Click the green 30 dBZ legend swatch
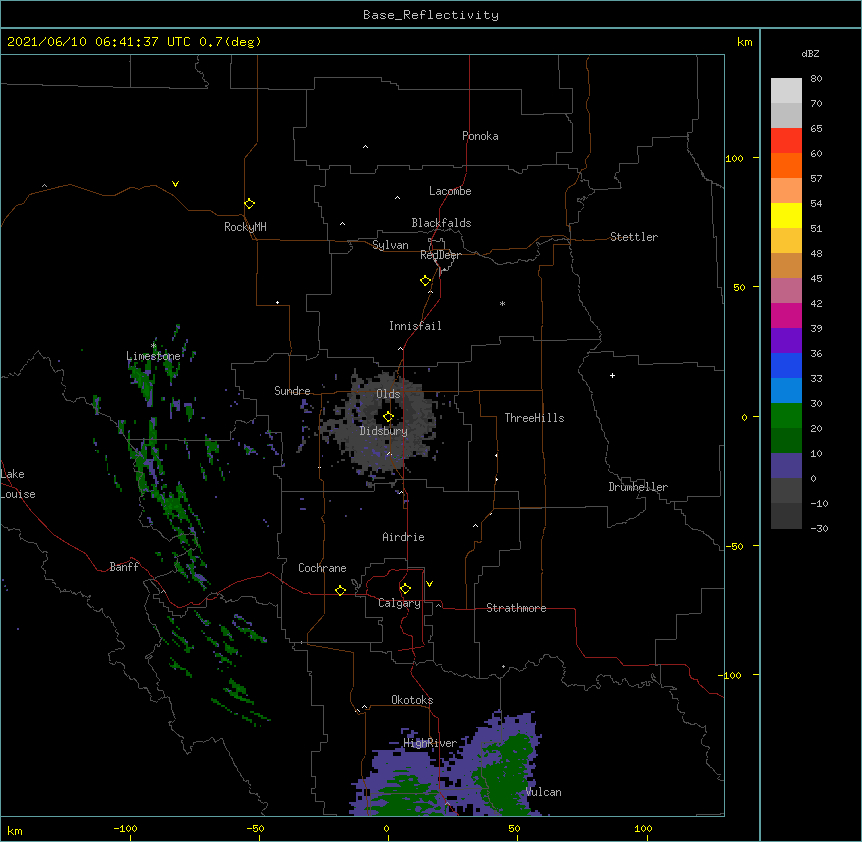862x842 pixels. point(786,416)
